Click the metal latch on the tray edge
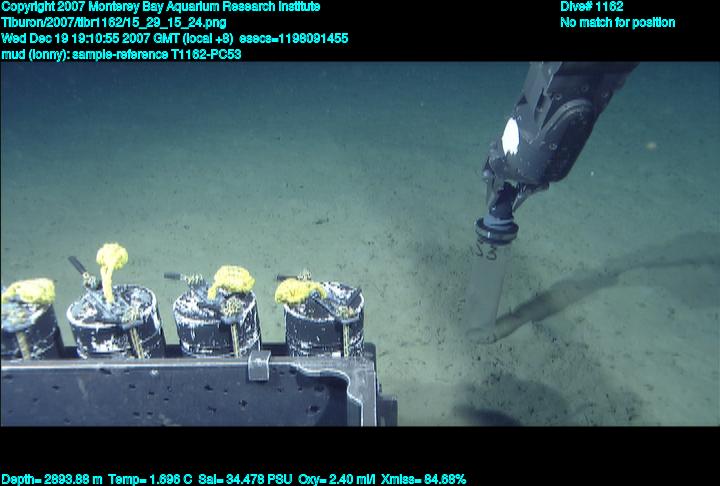720x486 pixels. [259, 365]
